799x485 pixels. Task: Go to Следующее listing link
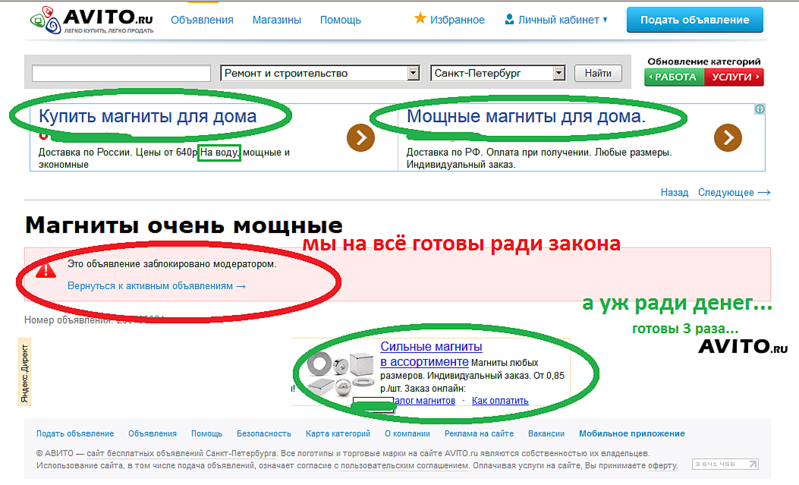click(734, 192)
